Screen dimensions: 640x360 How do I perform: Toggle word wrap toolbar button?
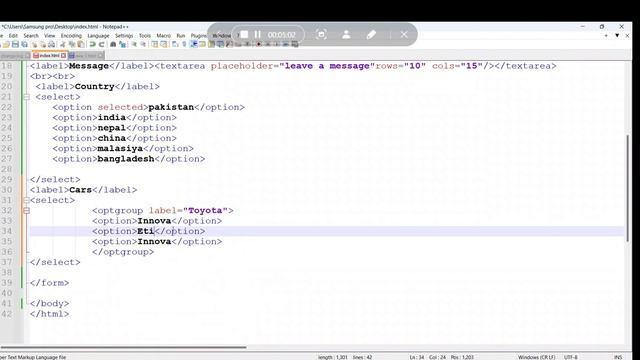click(x=175, y=44)
